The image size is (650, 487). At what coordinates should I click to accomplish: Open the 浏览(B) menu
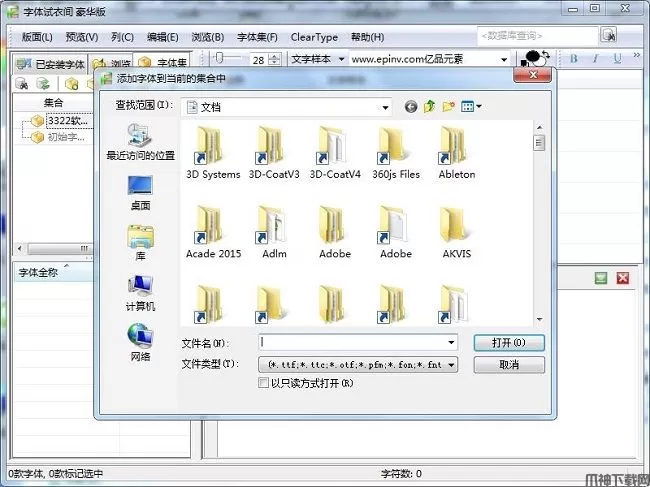point(208,37)
